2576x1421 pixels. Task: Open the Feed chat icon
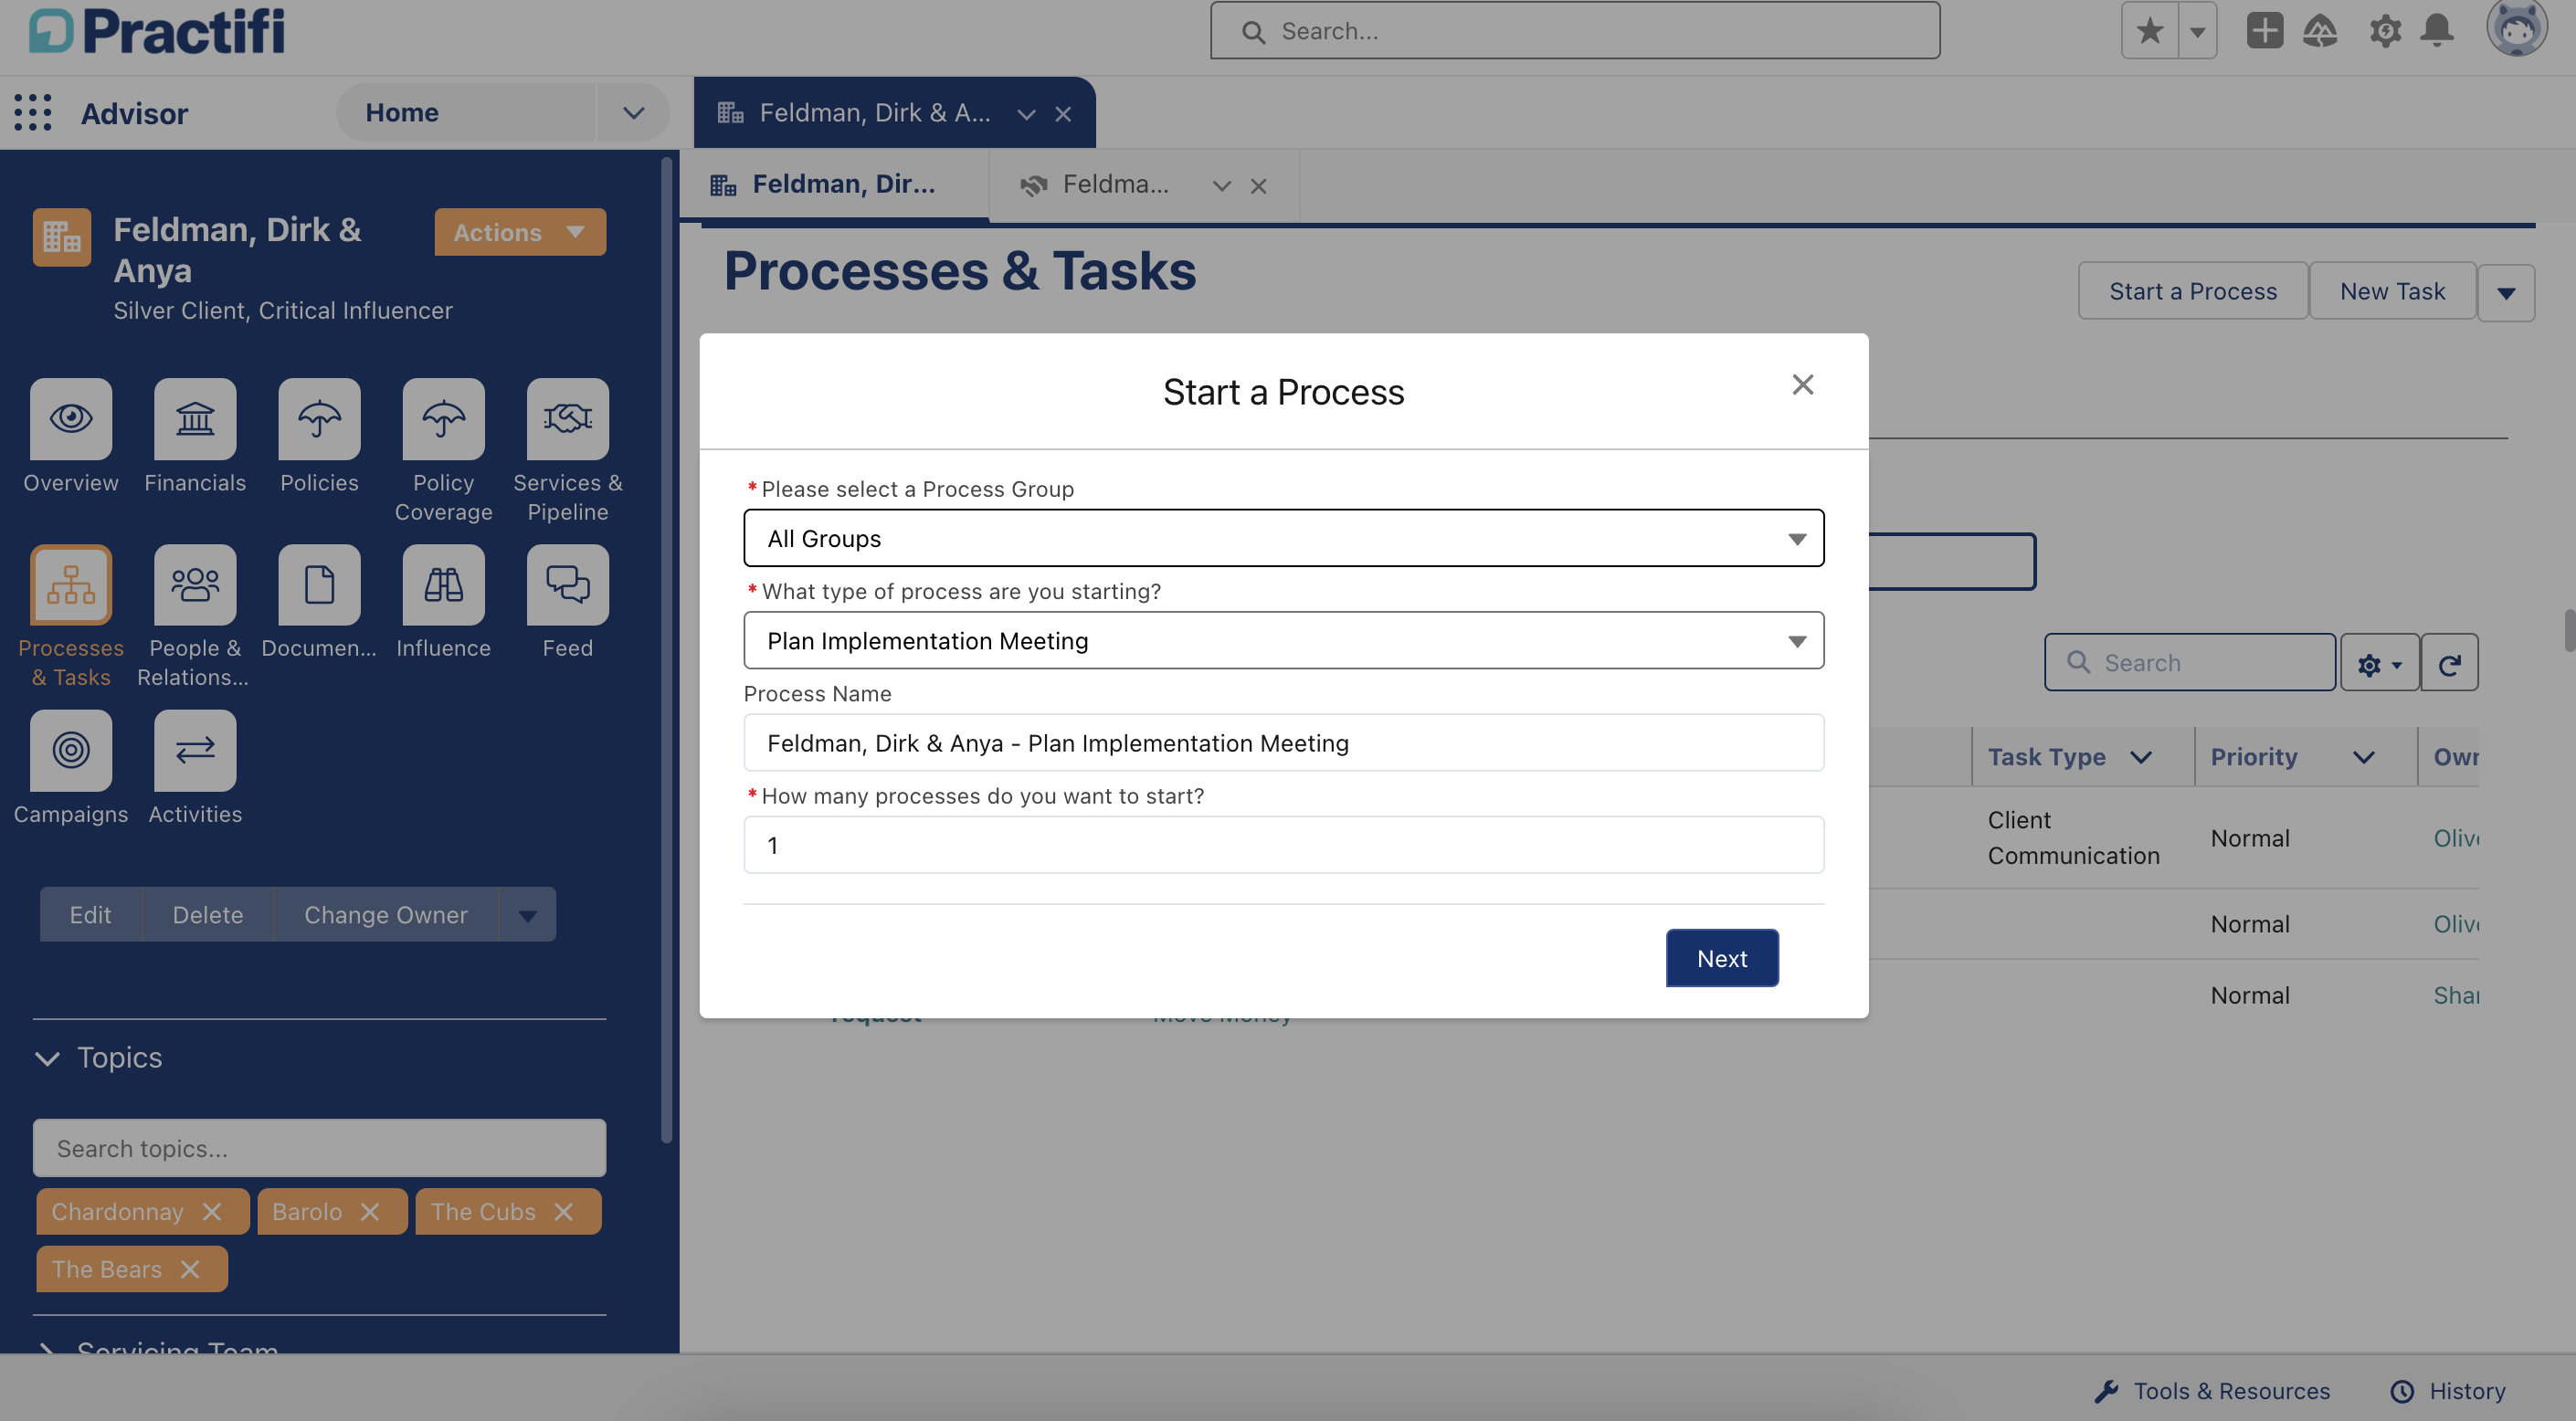coord(567,584)
